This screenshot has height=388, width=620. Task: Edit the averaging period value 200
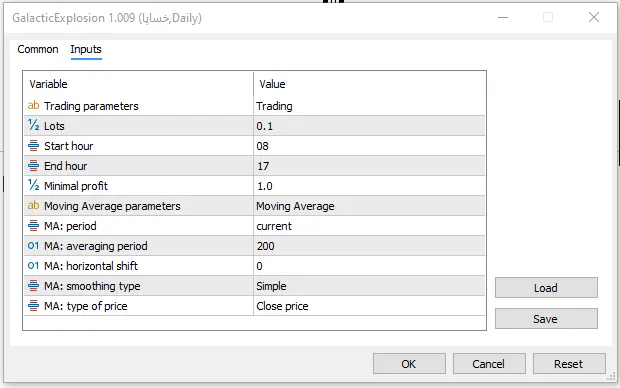369,246
